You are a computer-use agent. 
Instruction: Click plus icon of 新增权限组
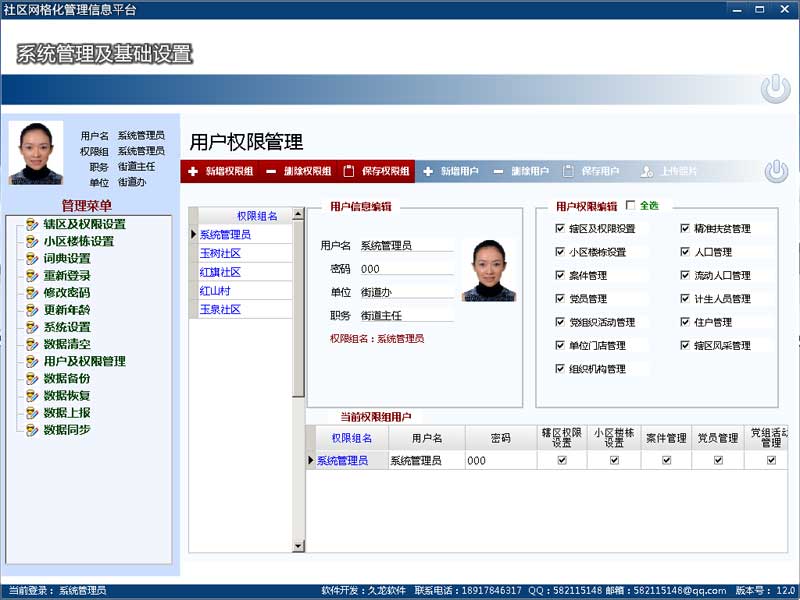(193, 171)
